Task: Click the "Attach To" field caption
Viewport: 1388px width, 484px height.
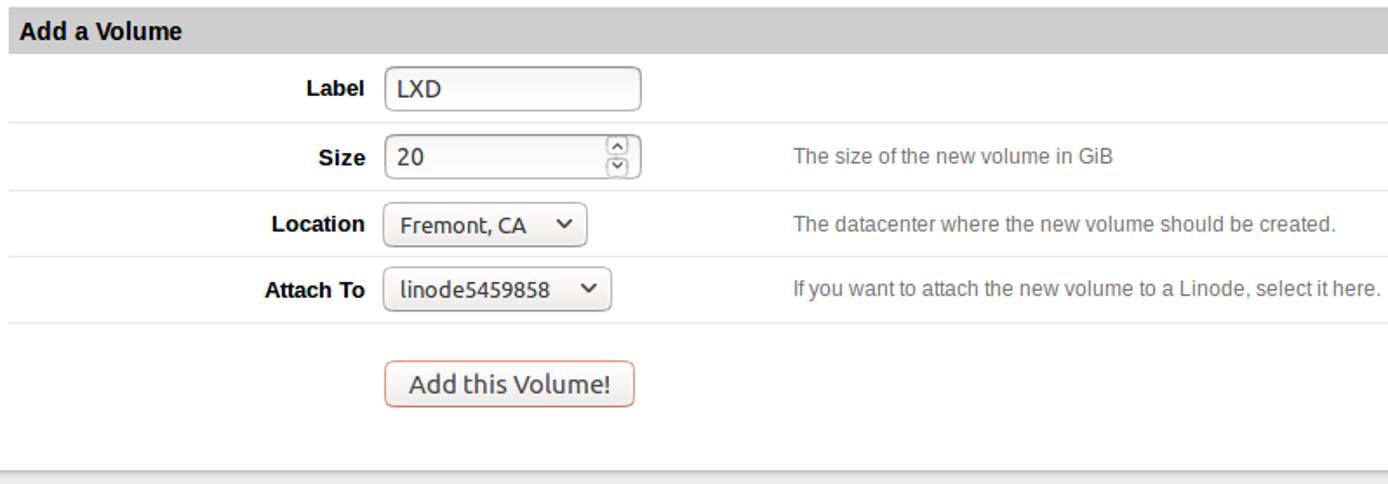Action: [314, 291]
